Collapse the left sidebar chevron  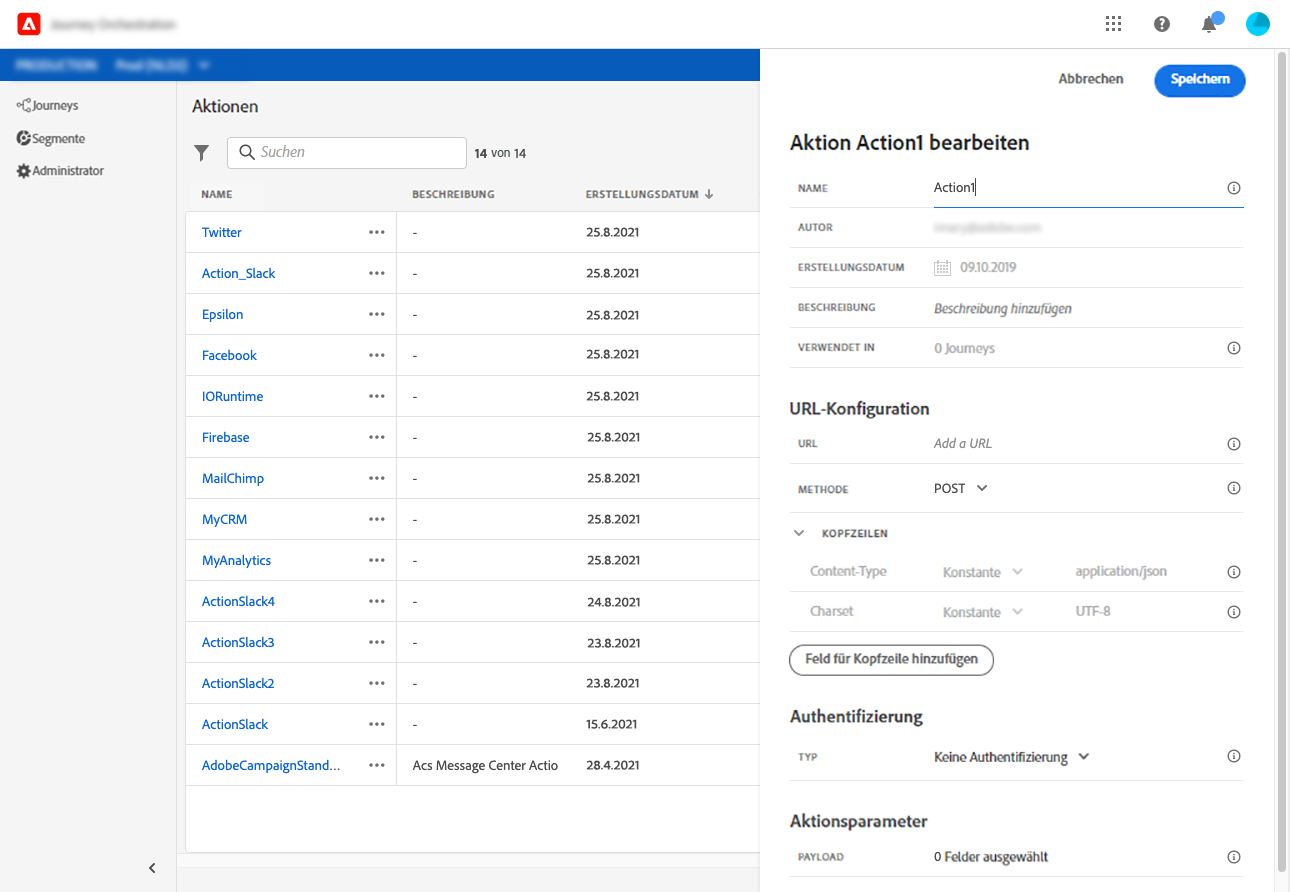tap(152, 868)
